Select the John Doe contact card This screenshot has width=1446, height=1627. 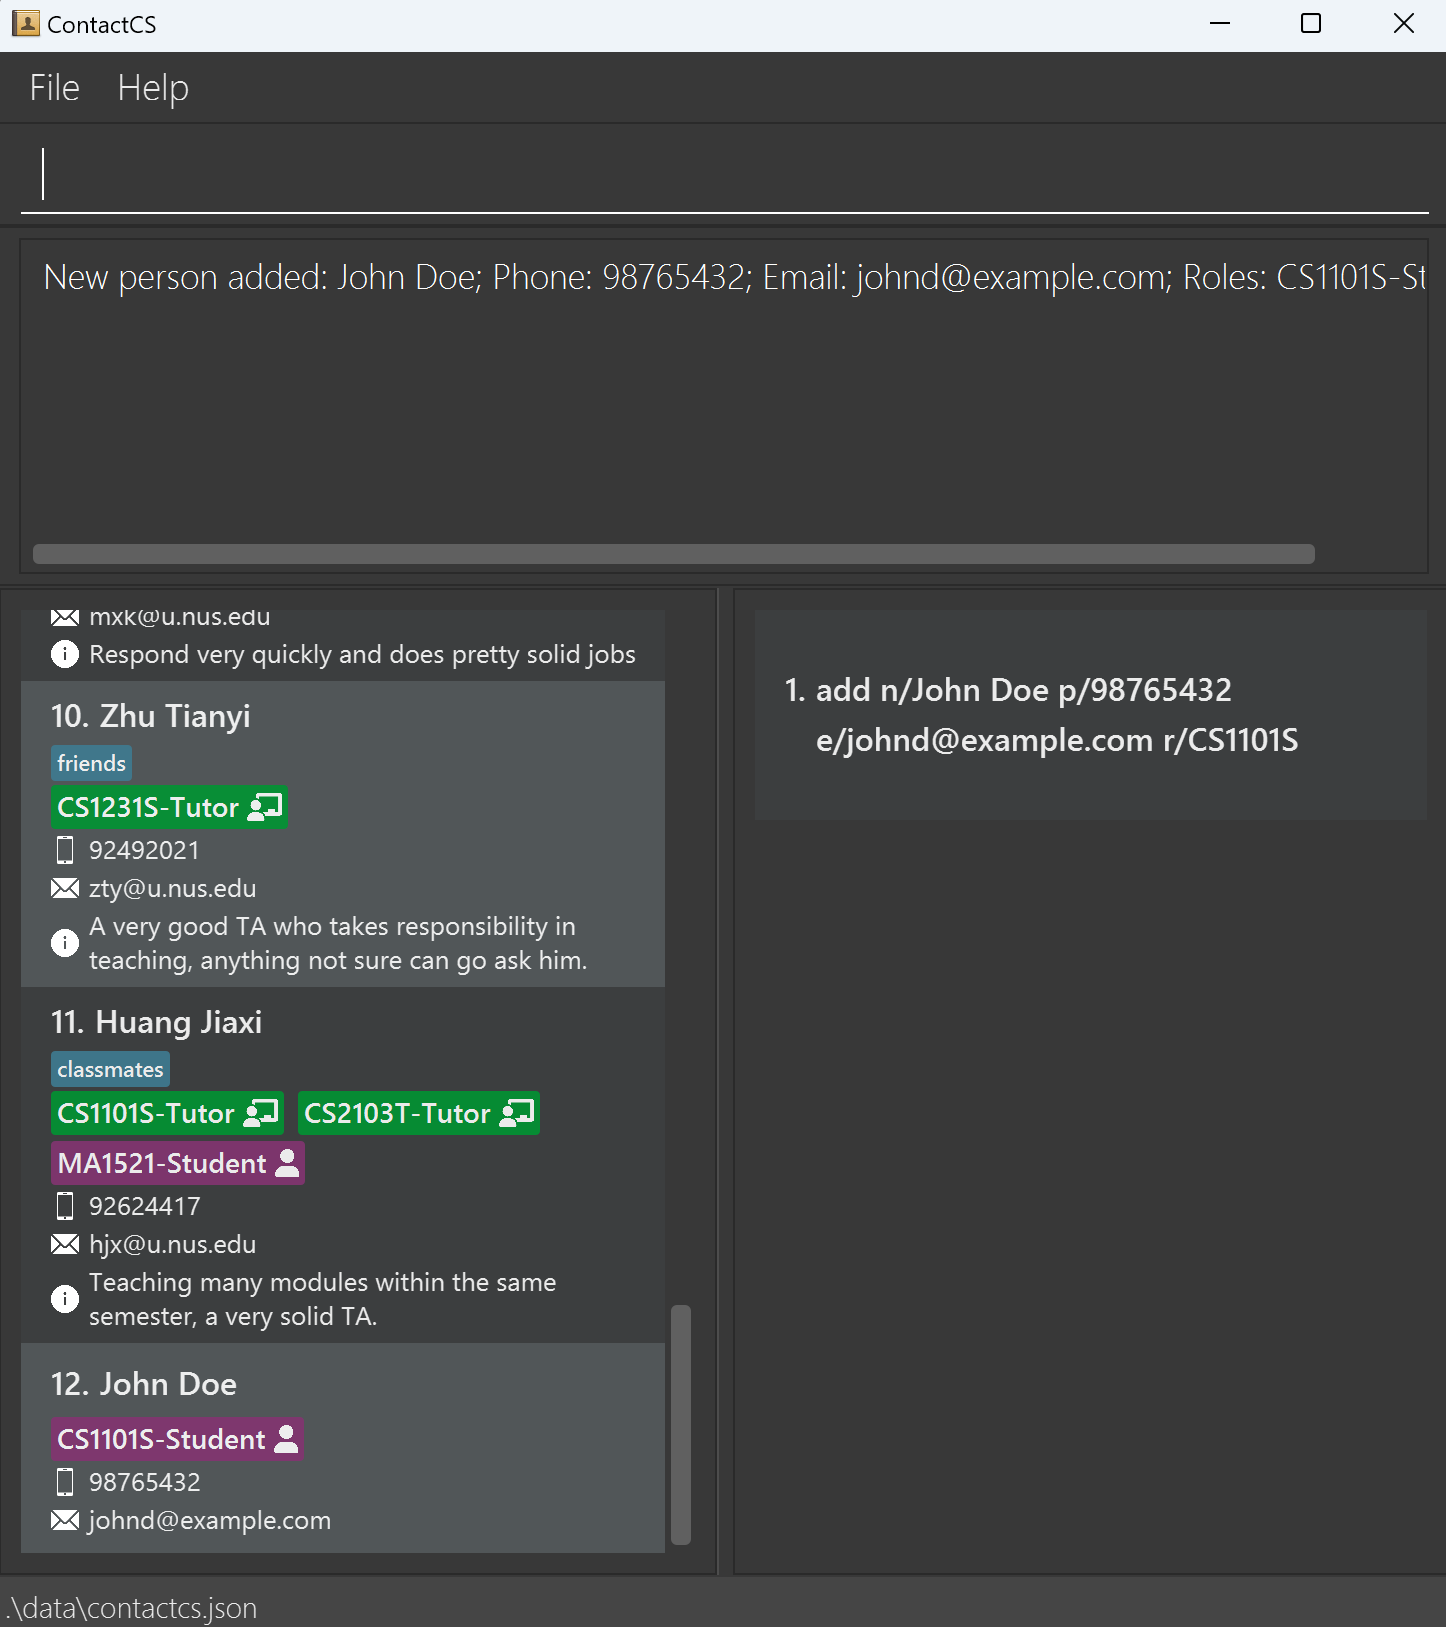coord(343,1448)
